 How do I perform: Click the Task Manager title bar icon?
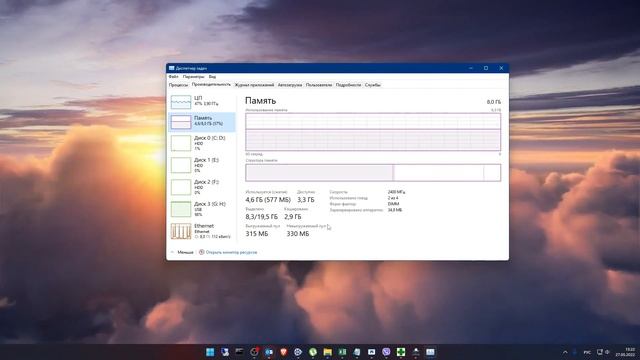(x=171, y=68)
